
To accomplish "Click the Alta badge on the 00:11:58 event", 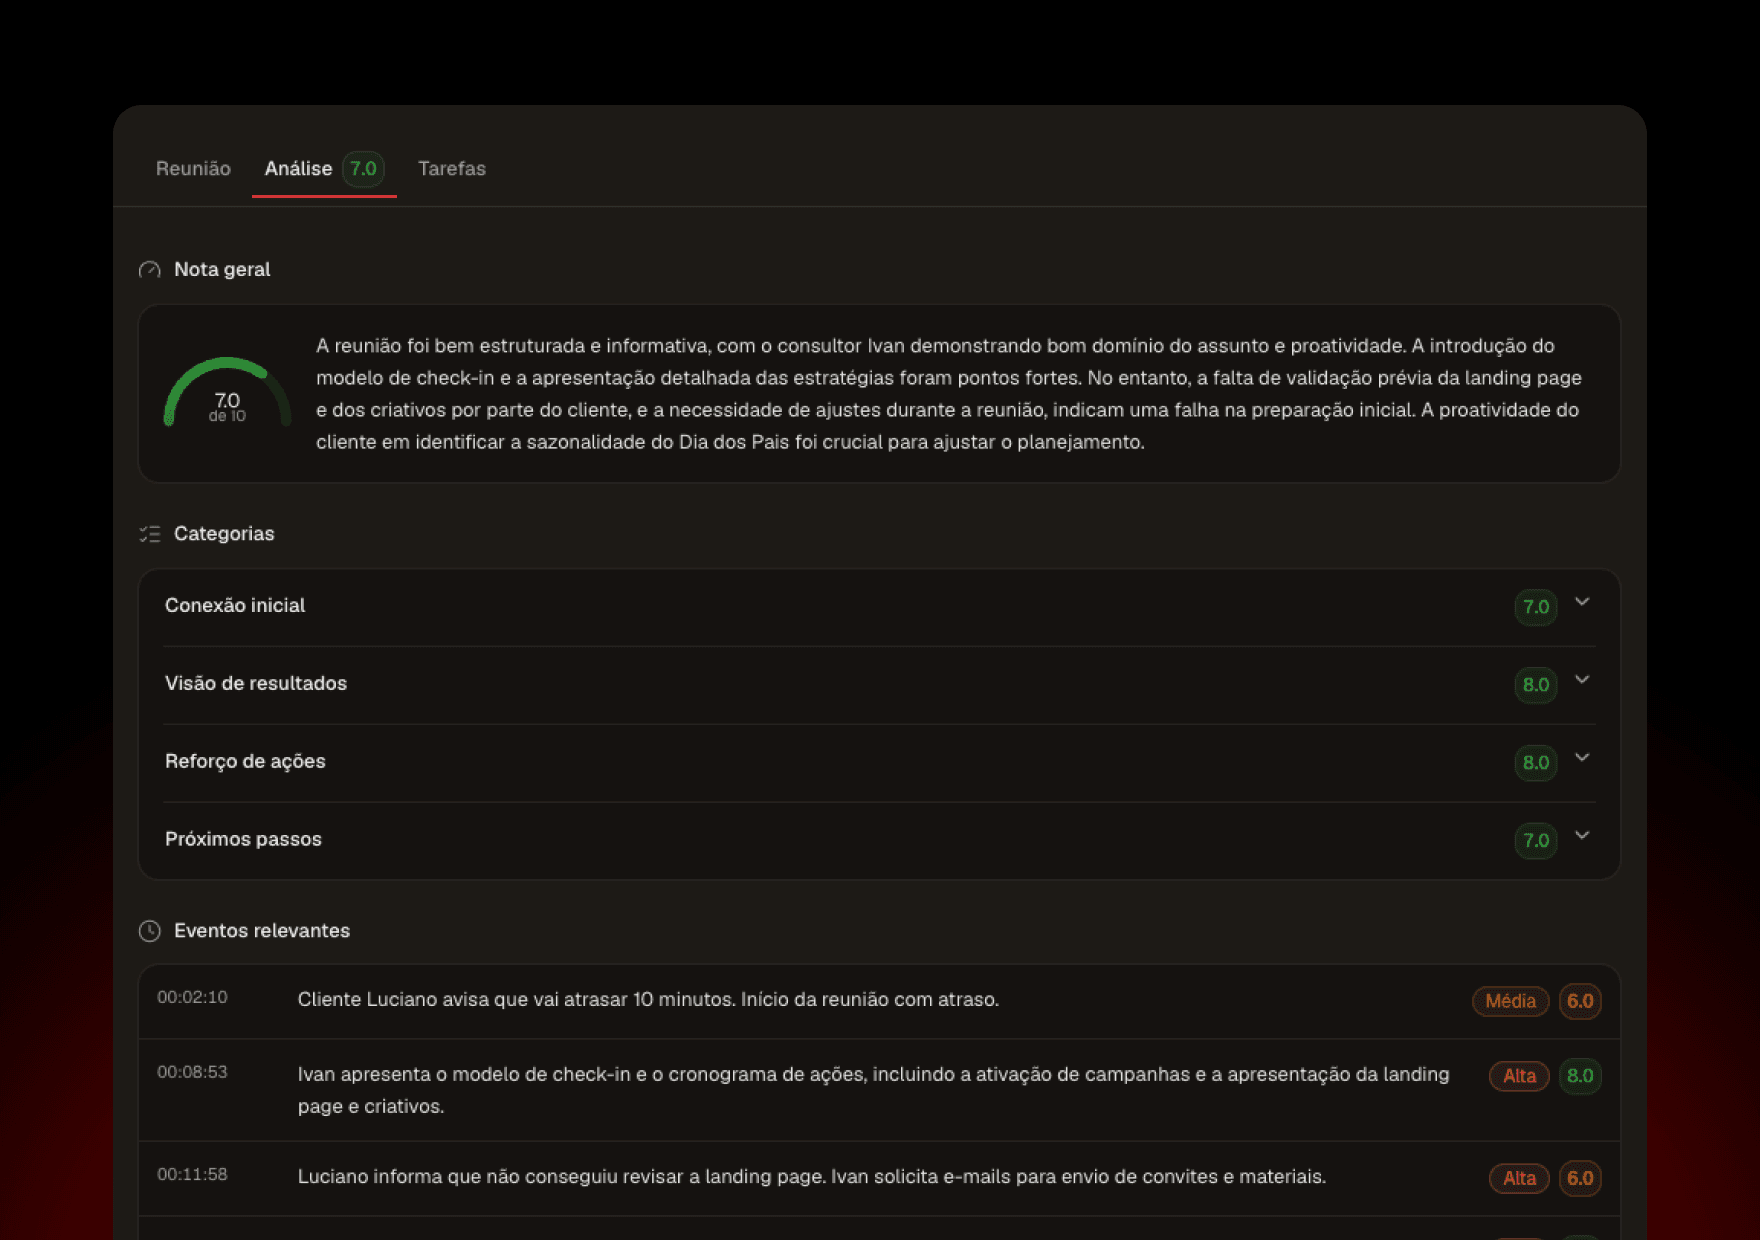I will 1519,1178.
